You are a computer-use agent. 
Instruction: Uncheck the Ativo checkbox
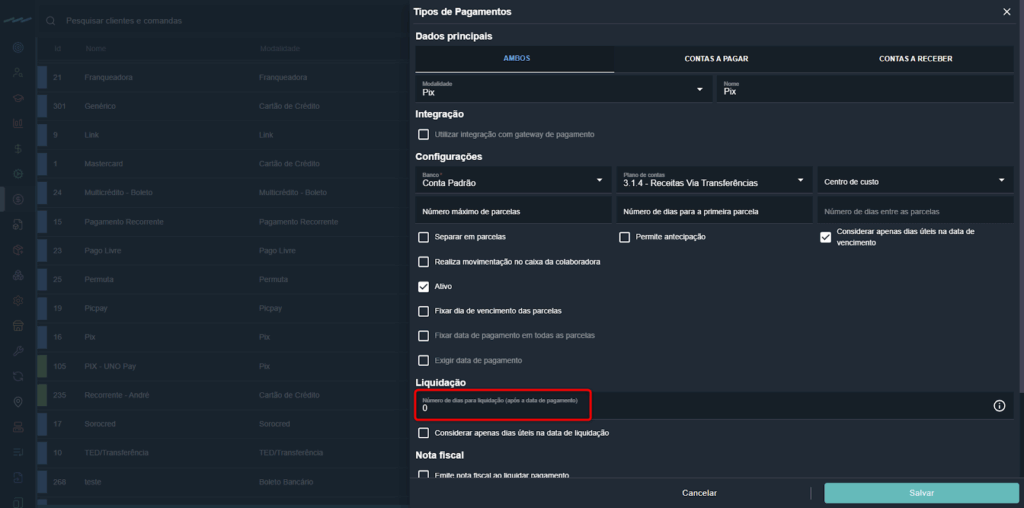tap(424, 286)
